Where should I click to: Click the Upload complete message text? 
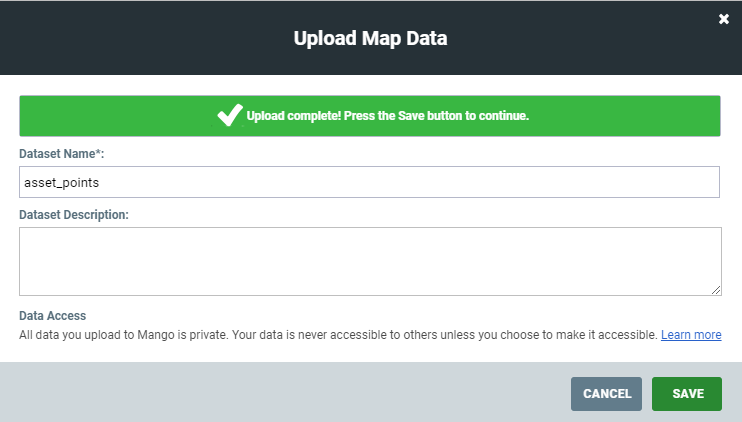click(x=388, y=116)
